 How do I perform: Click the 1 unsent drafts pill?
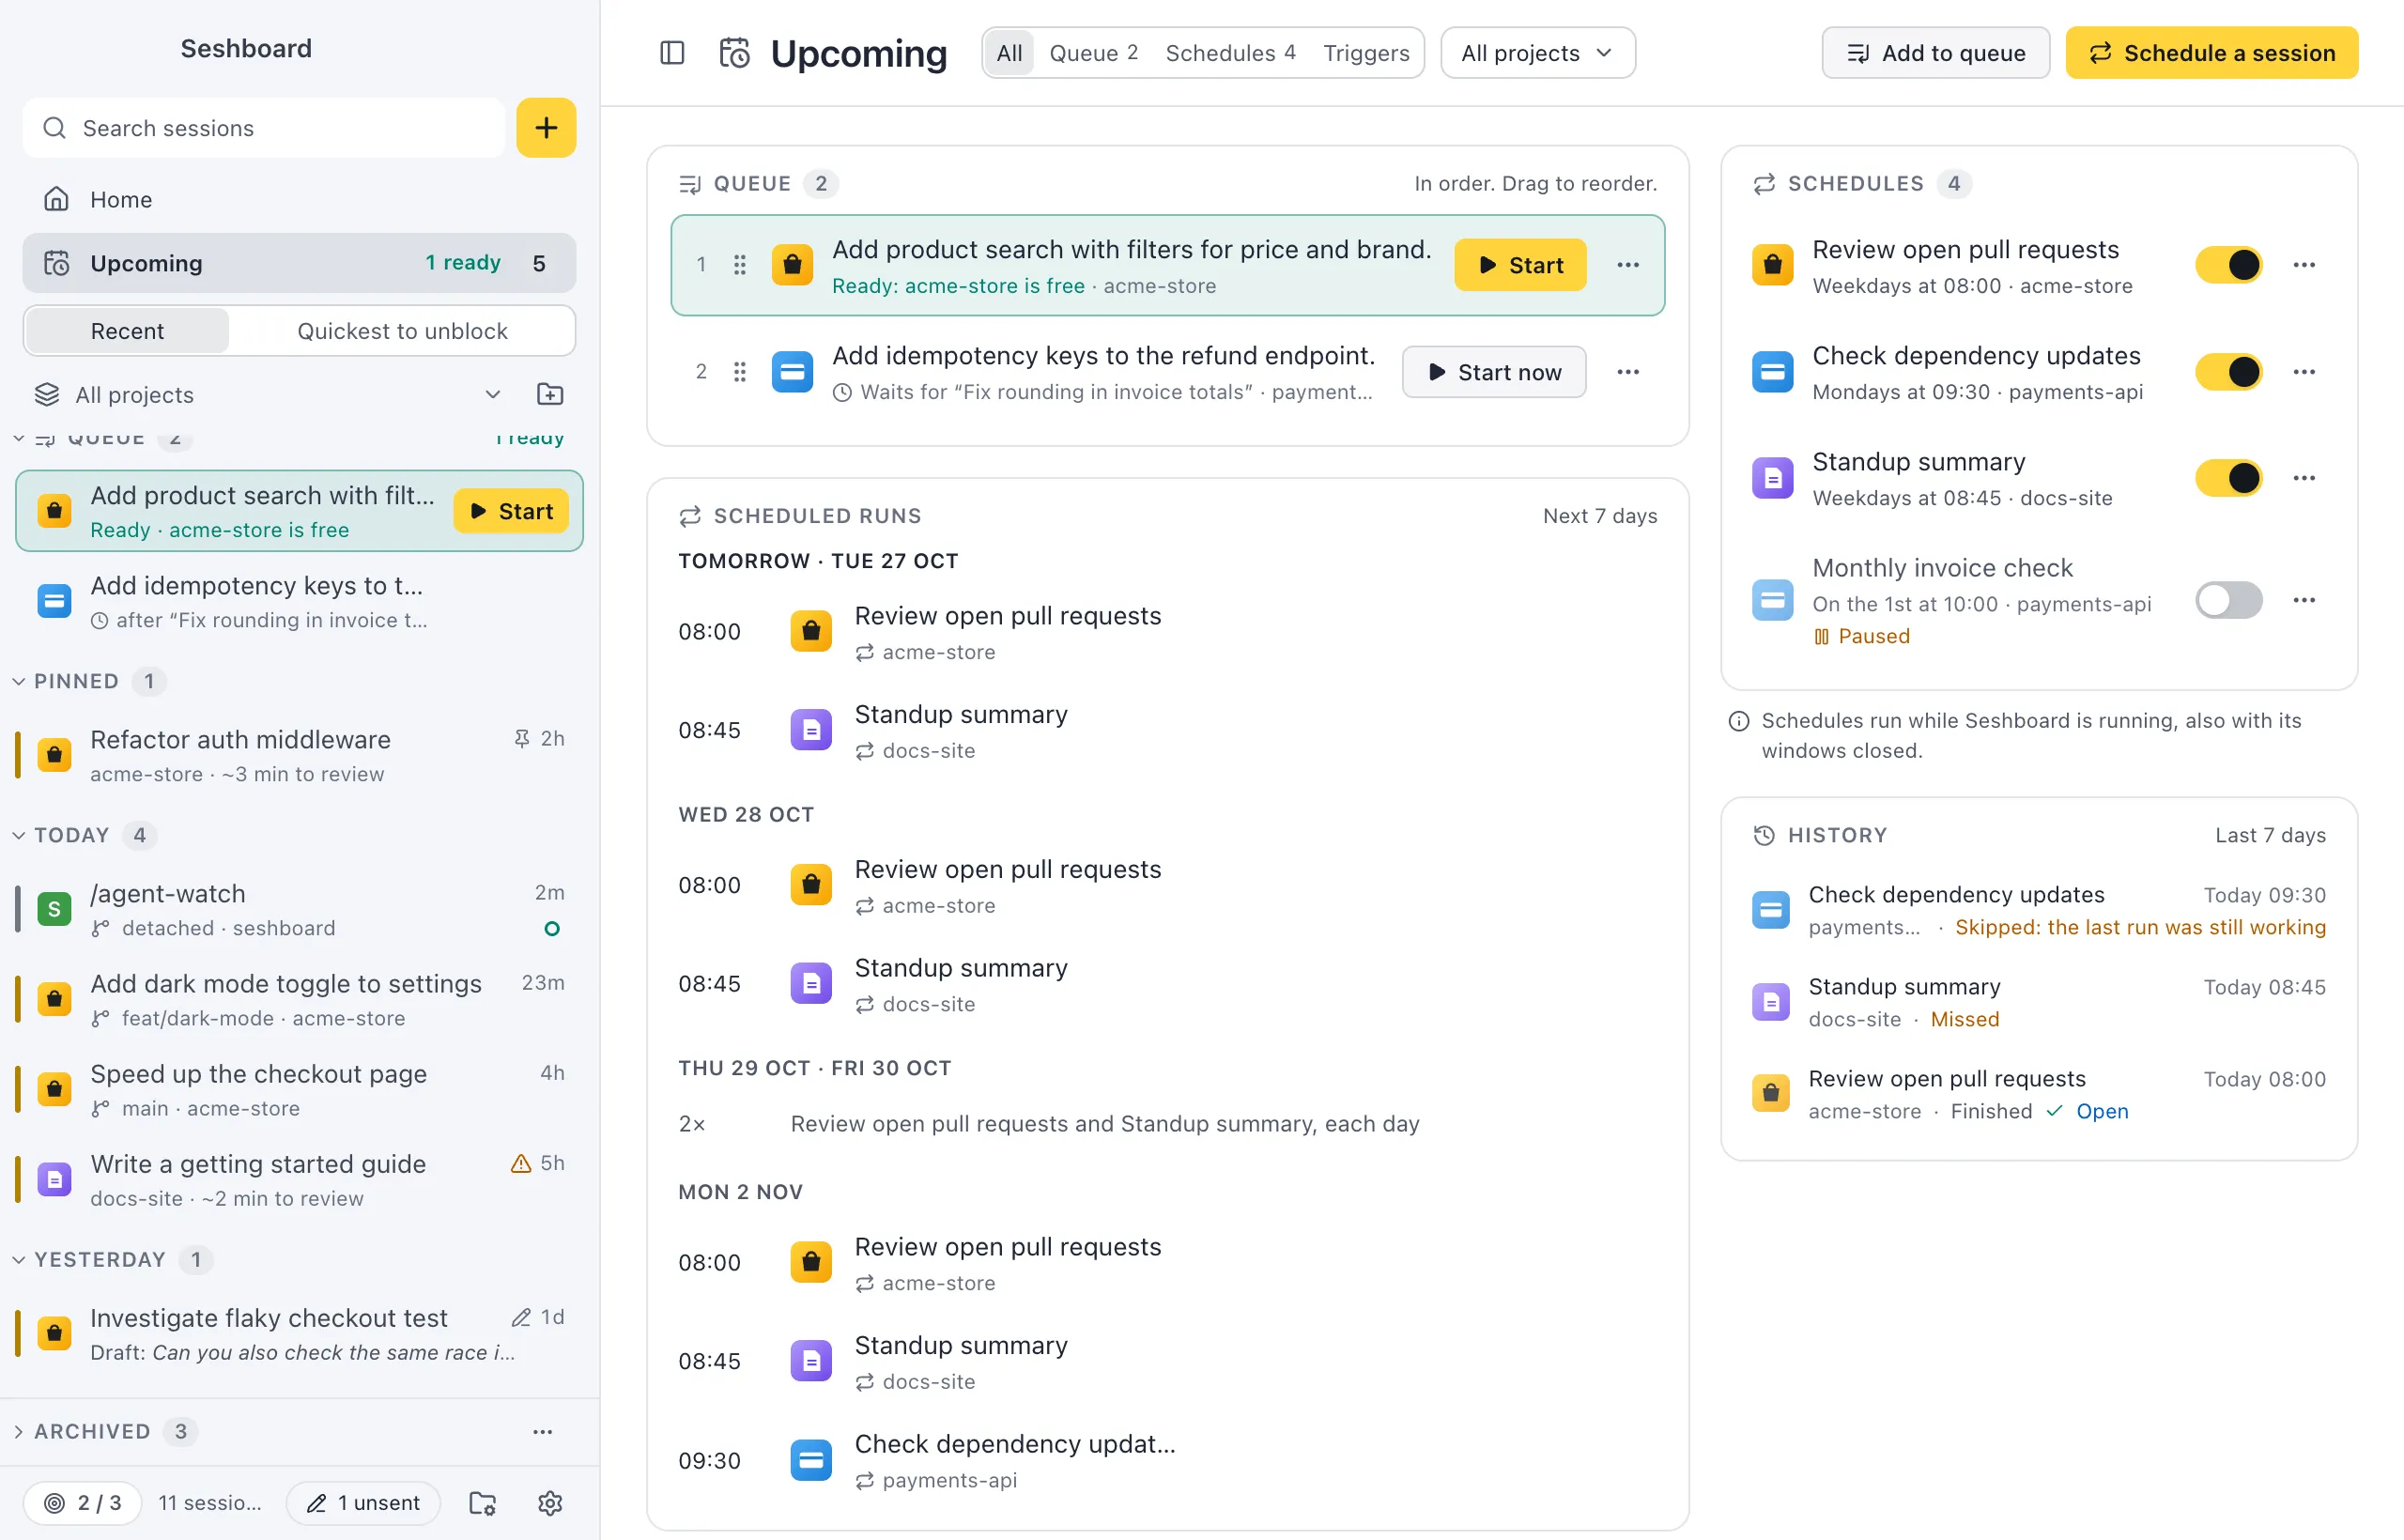(363, 1503)
